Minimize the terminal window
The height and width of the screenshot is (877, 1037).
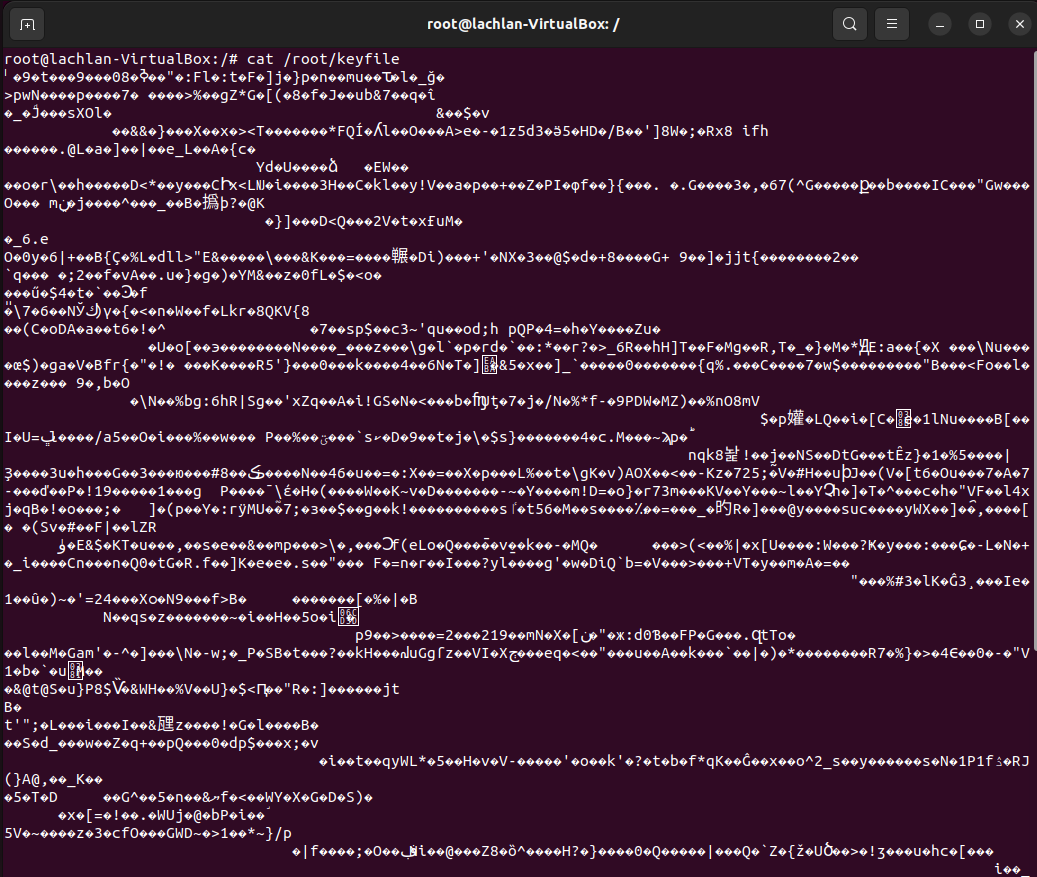tap(939, 23)
